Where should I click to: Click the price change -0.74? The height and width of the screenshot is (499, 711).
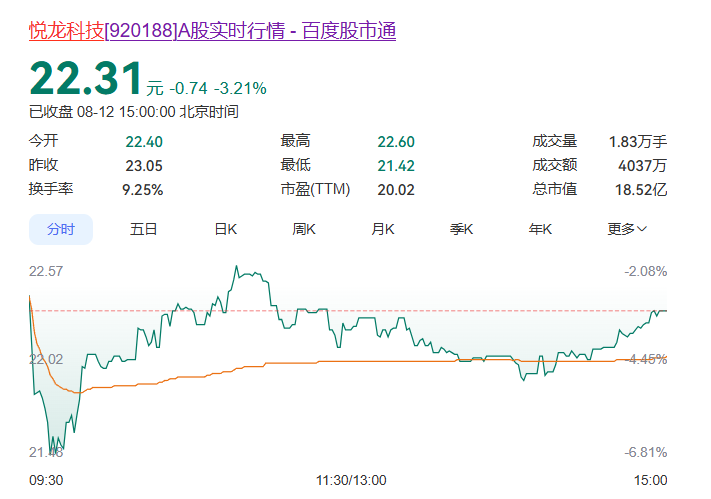click(189, 88)
